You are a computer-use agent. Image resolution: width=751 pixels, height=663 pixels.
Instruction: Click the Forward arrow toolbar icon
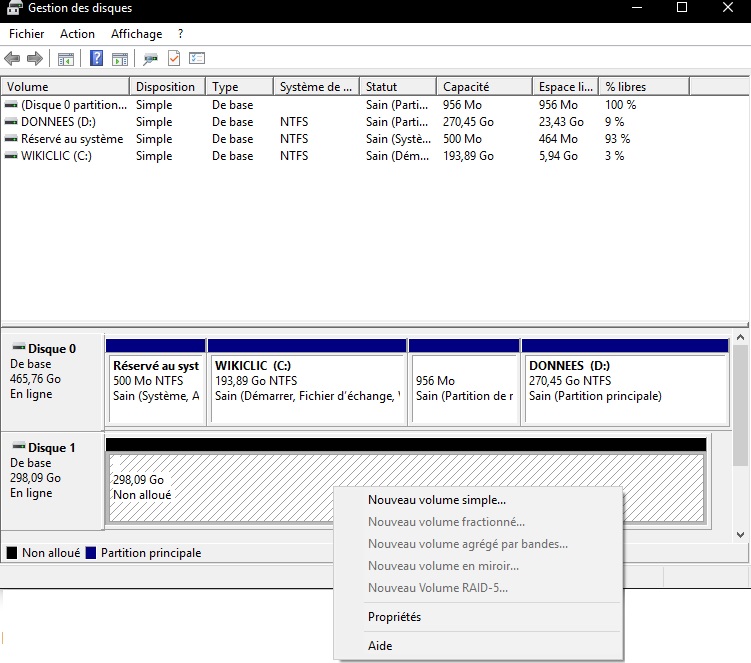pyautogui.click(x=34, y=58)
